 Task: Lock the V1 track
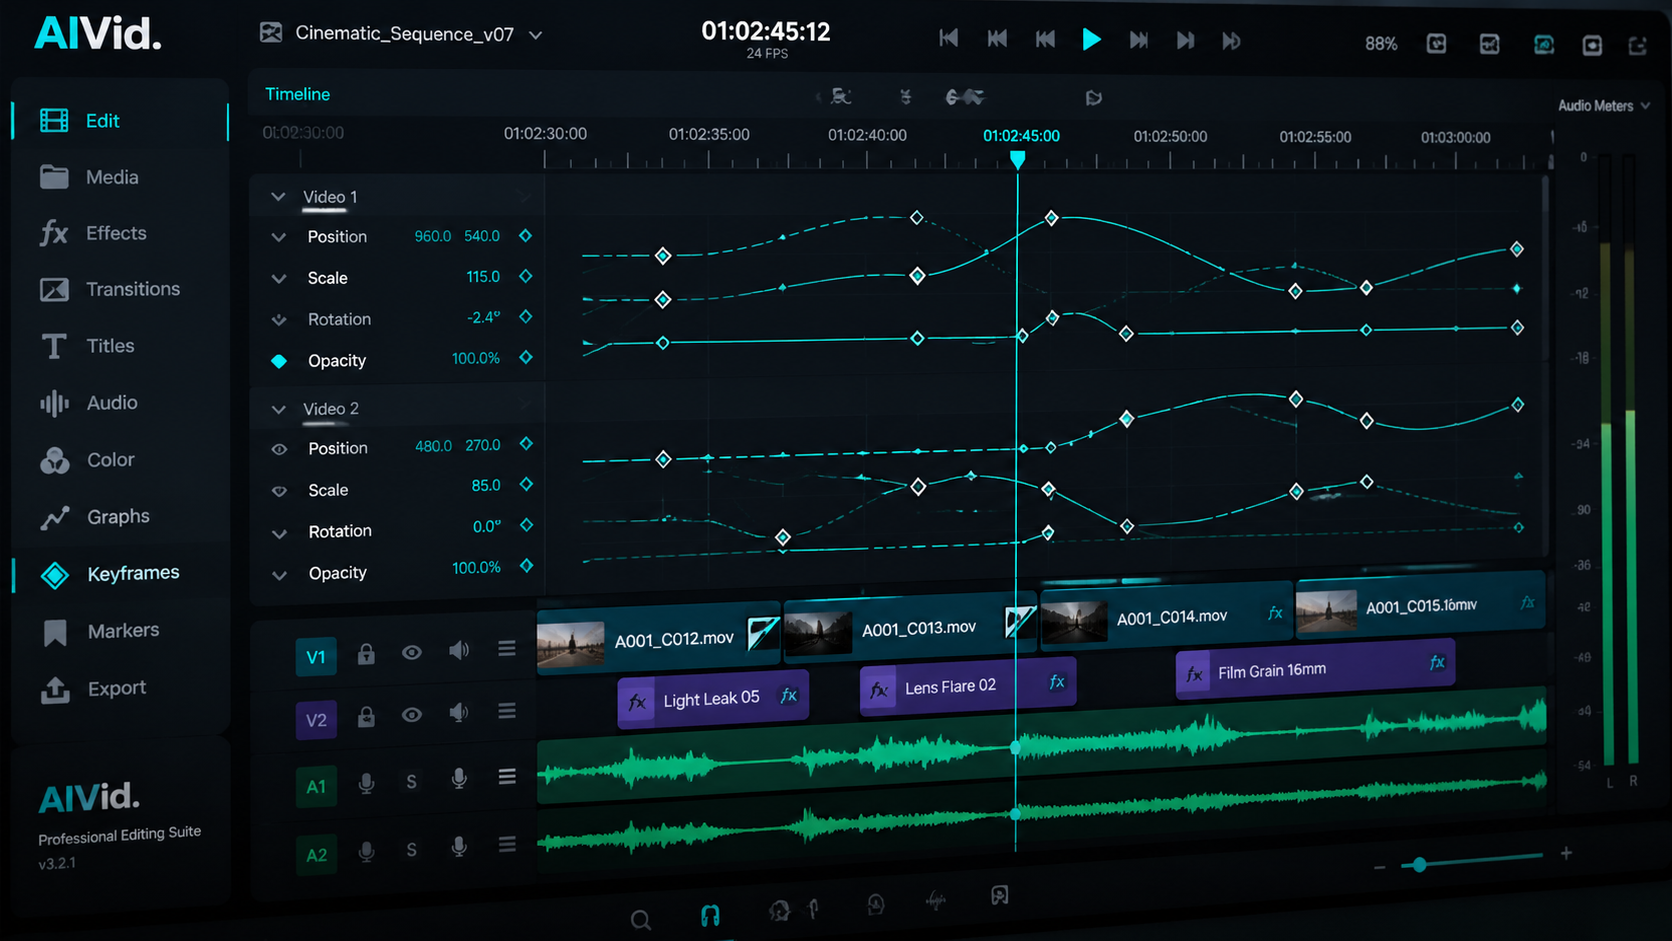(x=366, y=654)
